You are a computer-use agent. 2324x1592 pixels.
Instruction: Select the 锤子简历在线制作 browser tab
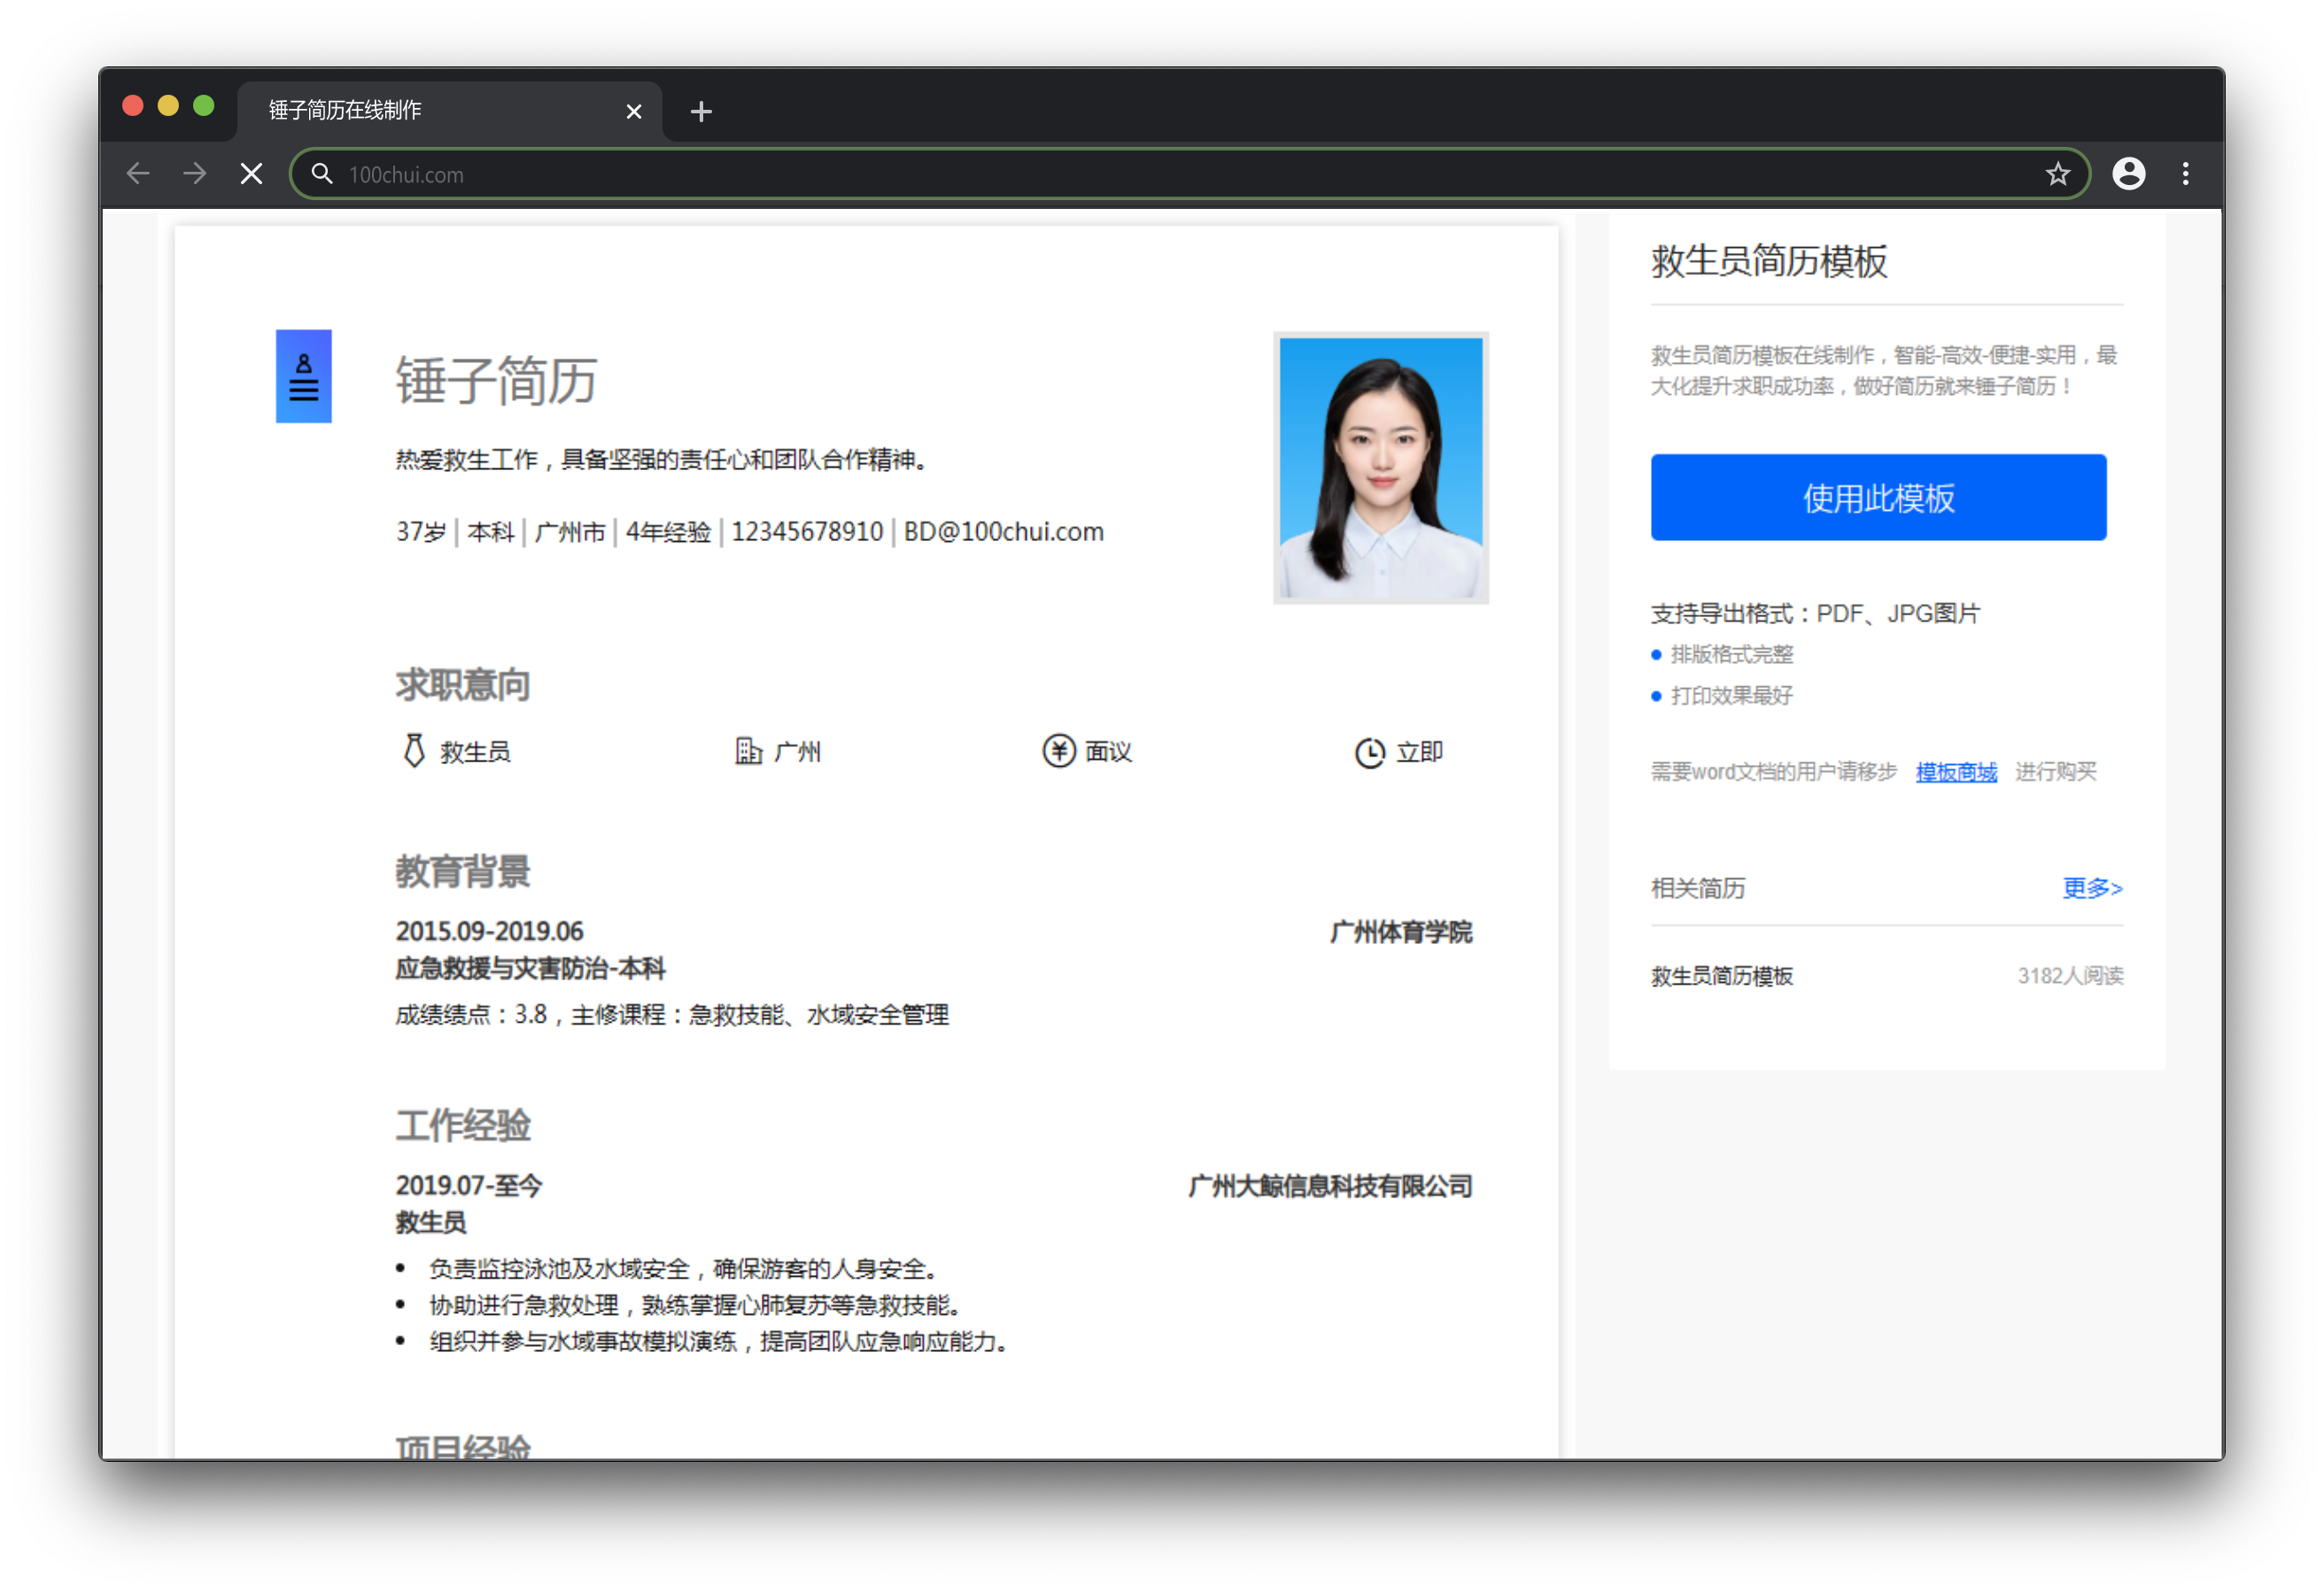(x=449, y=110)
